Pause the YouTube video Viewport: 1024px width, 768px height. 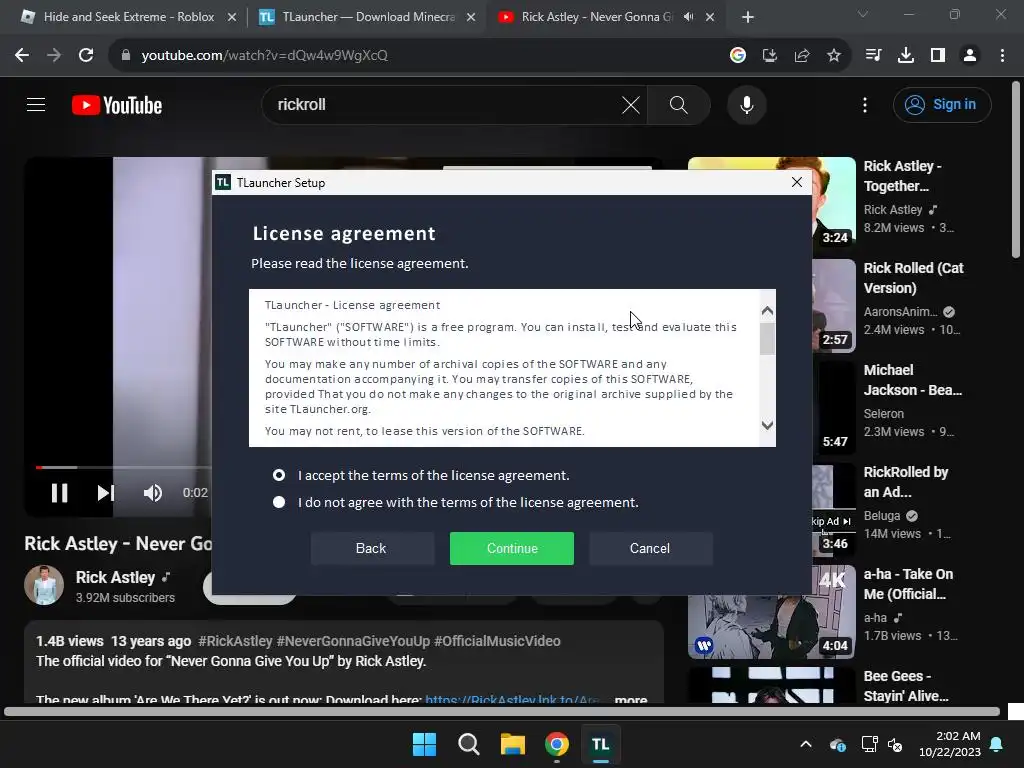pos(59,493)
